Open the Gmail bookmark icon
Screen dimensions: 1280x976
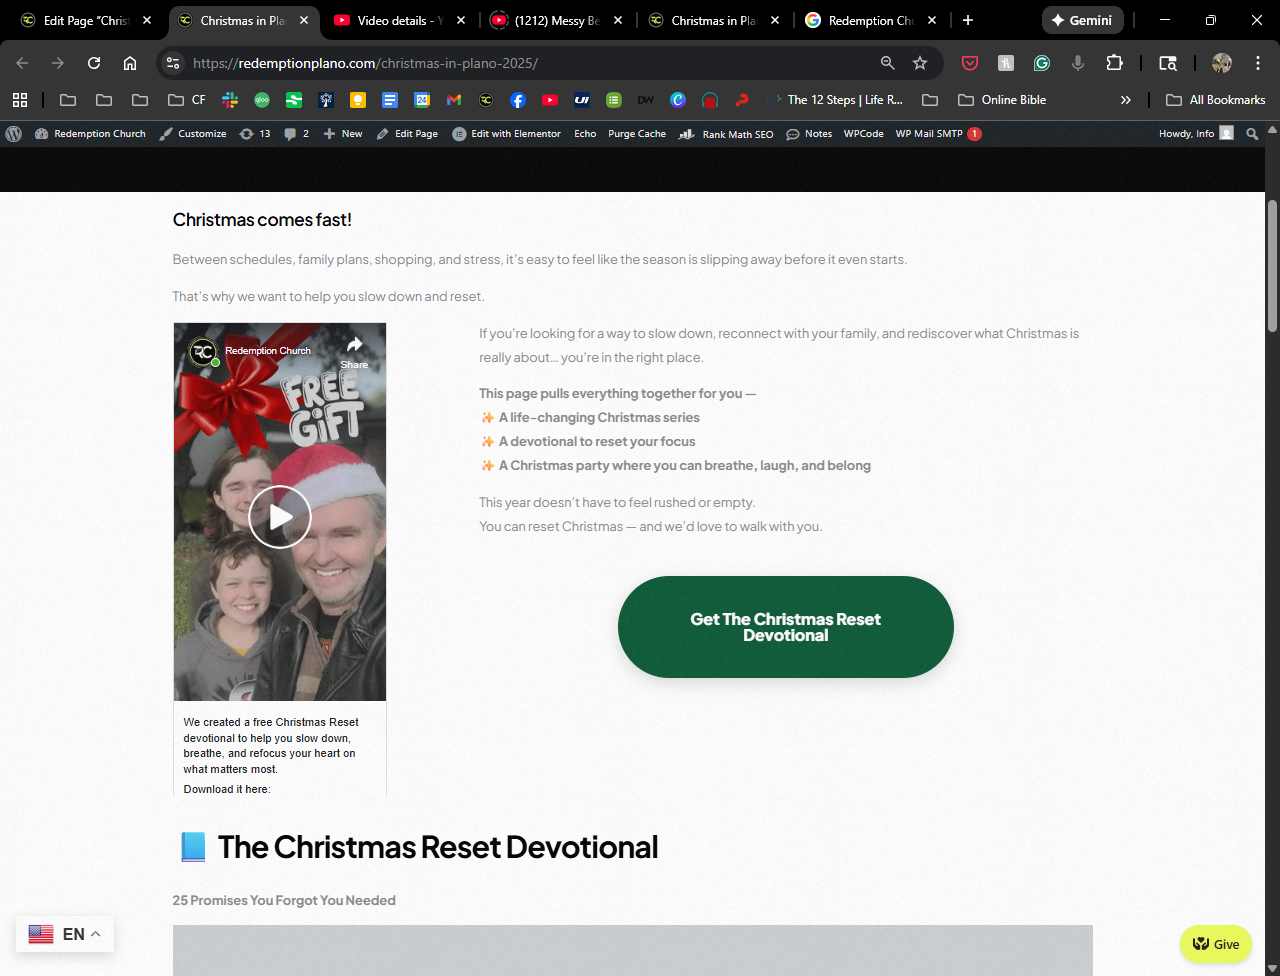[454, 100]
